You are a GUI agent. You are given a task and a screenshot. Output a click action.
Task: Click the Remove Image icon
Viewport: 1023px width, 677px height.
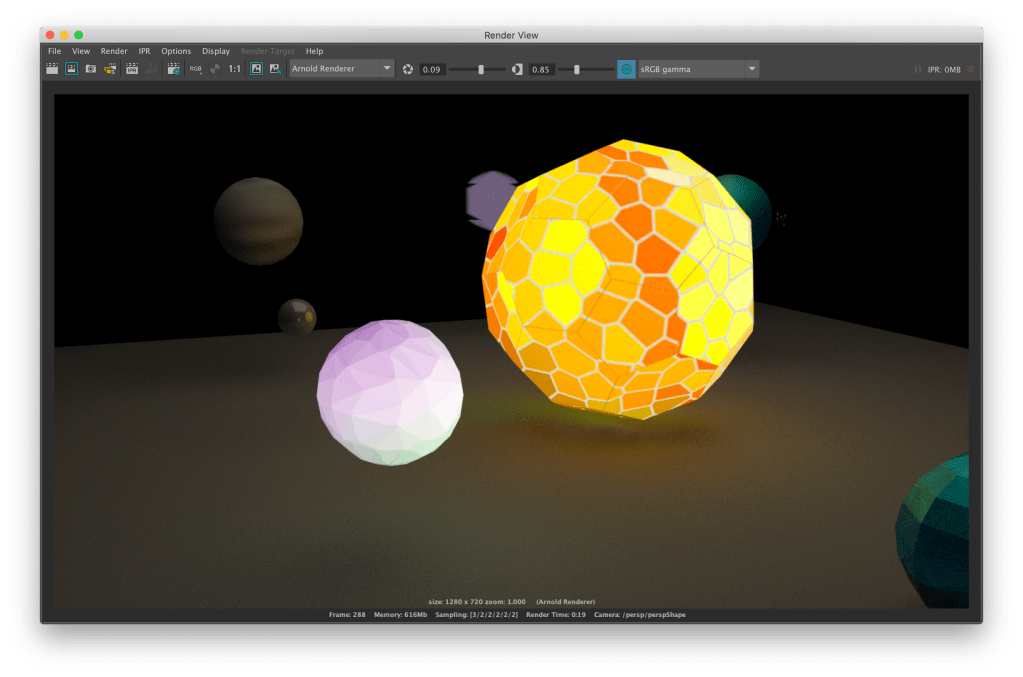tap(274, 69)
